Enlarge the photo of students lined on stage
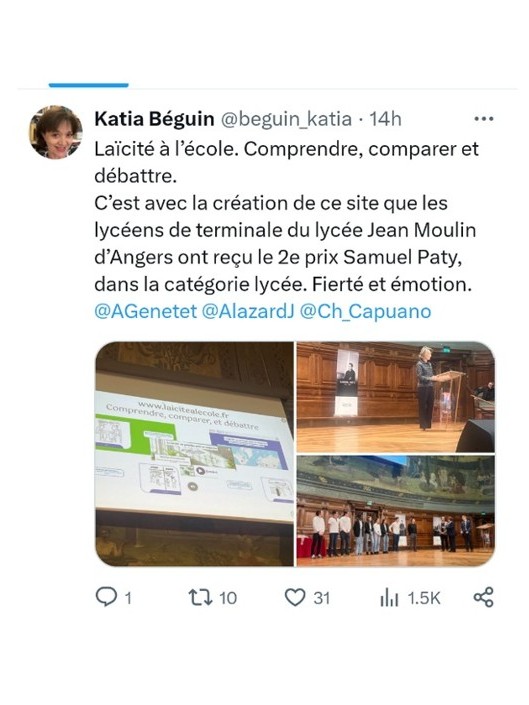 tap(396, 511)
